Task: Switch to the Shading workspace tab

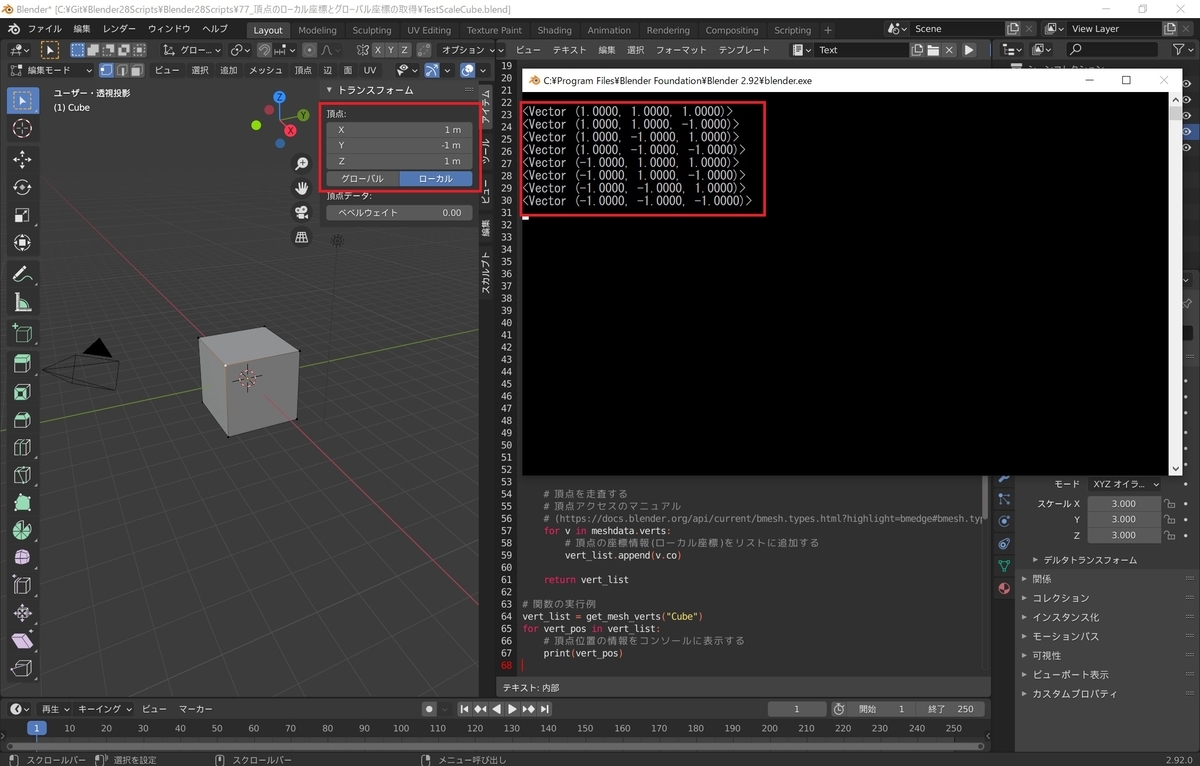Action: 554,30
